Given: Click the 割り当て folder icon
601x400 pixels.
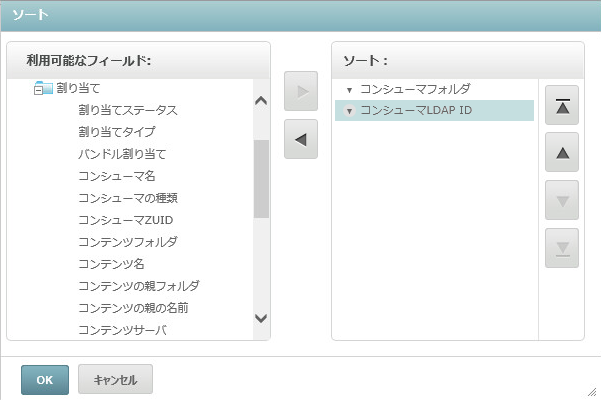Looking at the screenshot, I should pyautogui.click(x=46, y=88).
